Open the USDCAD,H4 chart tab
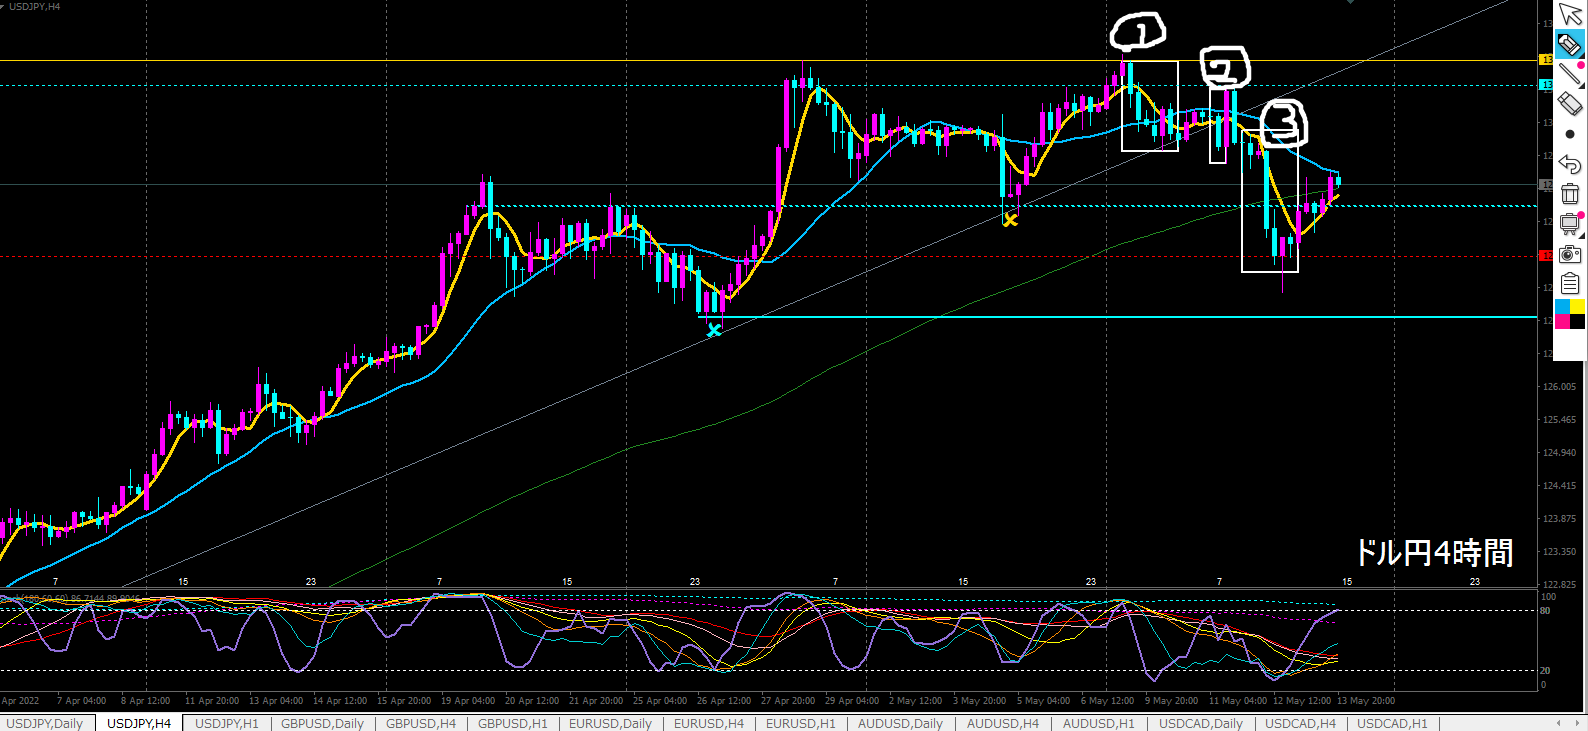The width and height of the screenshot is (1588, 731). 1301,723
